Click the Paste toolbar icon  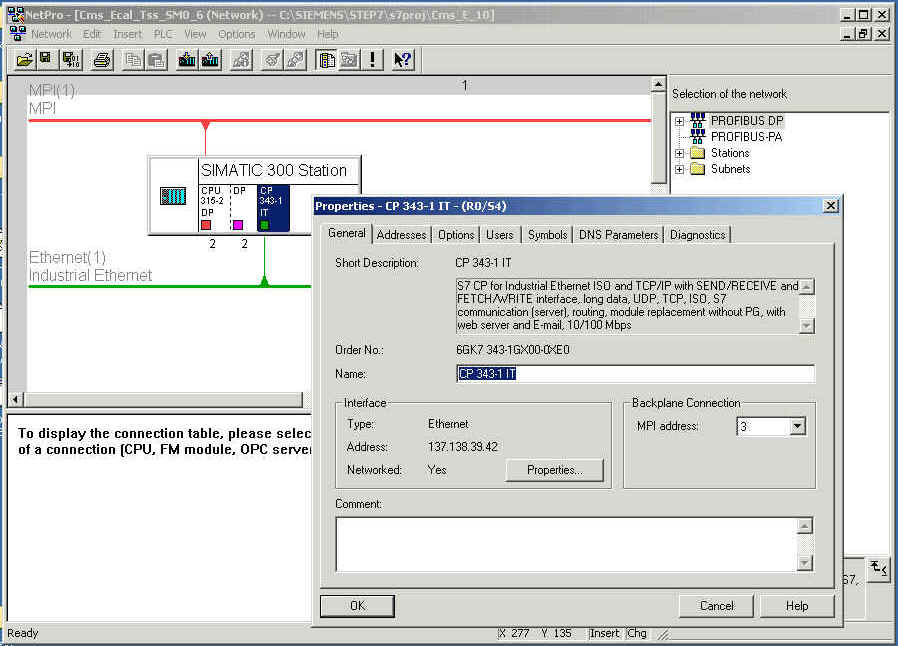[x=156, y=60]
